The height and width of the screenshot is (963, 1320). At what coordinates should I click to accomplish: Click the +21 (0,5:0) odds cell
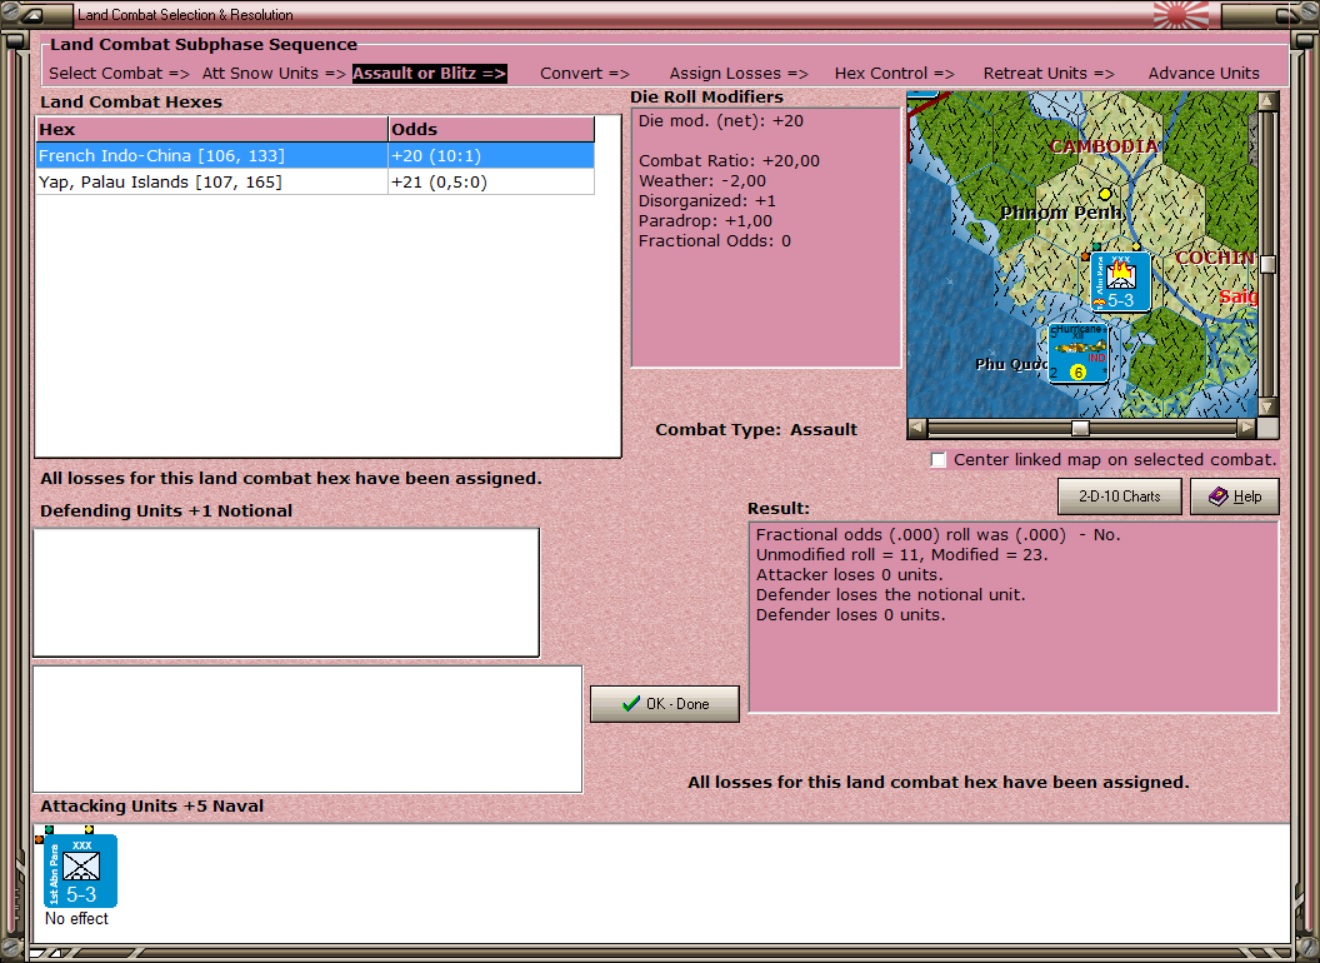click(491, 182)
